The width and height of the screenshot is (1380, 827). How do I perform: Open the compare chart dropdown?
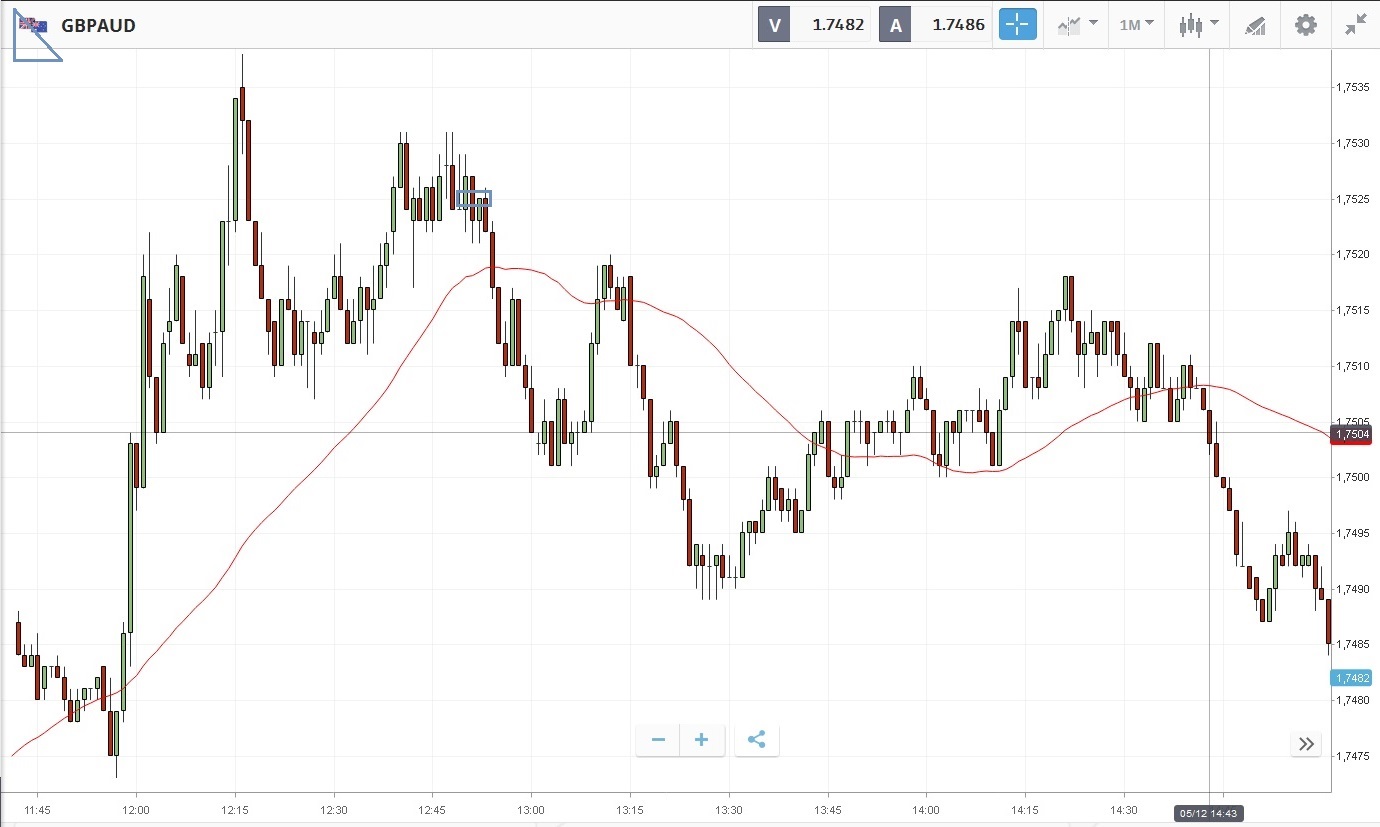pyautogui.click(x=1077, y=25)
